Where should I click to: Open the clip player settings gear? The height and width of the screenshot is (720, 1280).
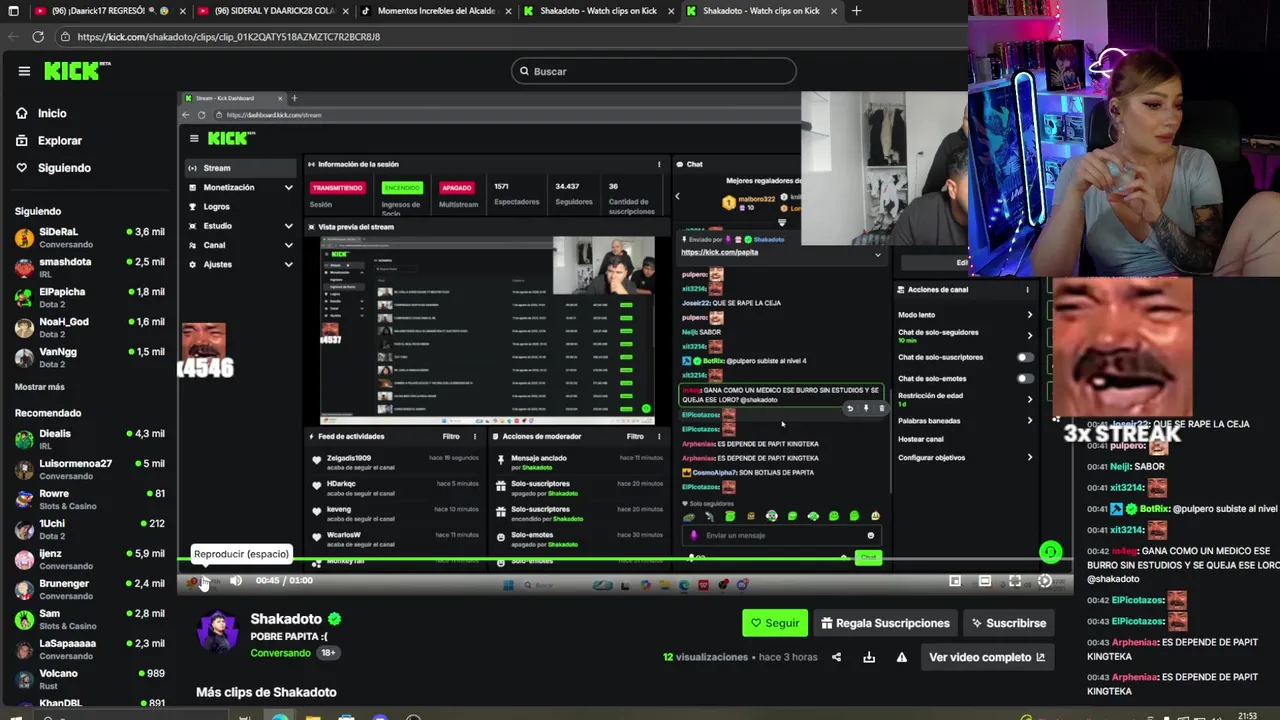pyautogui.click(x=1045, y=581)
